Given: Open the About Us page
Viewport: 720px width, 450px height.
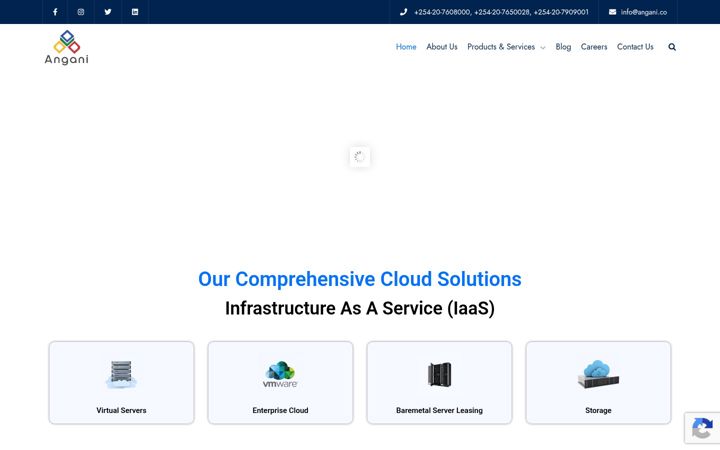Looking at the screenshot, I should coord(442,47).
